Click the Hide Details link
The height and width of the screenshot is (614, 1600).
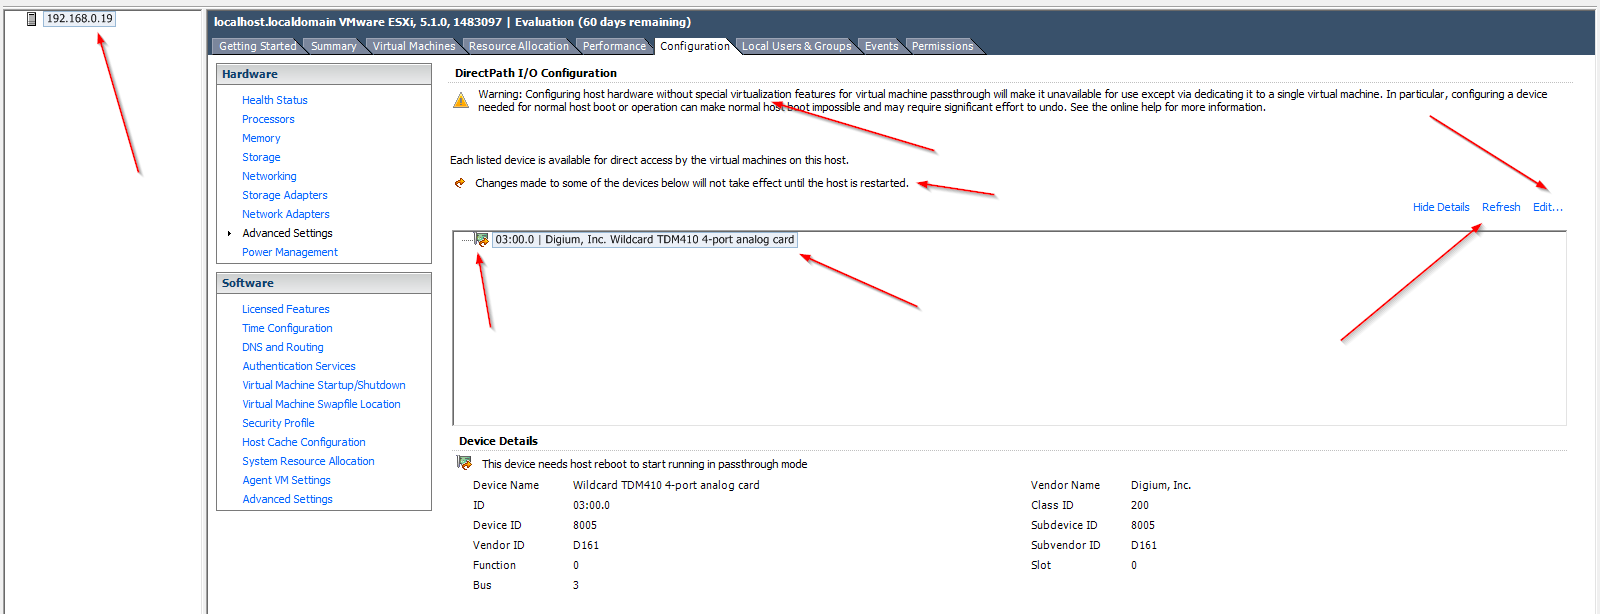tap(1441, 207)
